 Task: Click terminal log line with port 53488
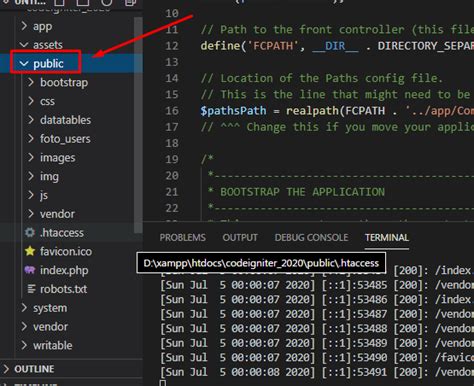pyautogui.click(x=317, y=328)
